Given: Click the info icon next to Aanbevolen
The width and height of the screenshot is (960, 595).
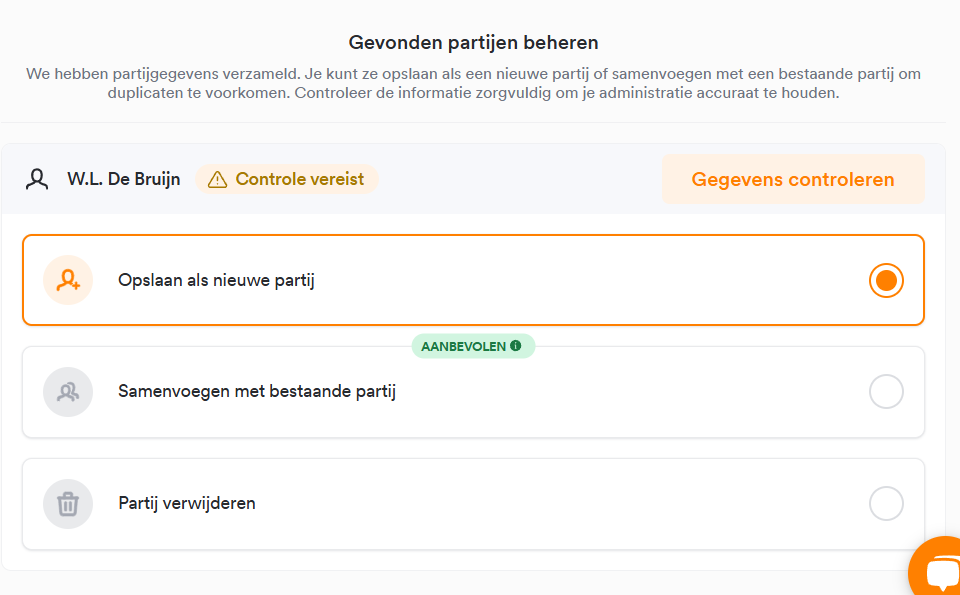Looking at the screenshot, I should pyautogui.click(x=516, y=346).
